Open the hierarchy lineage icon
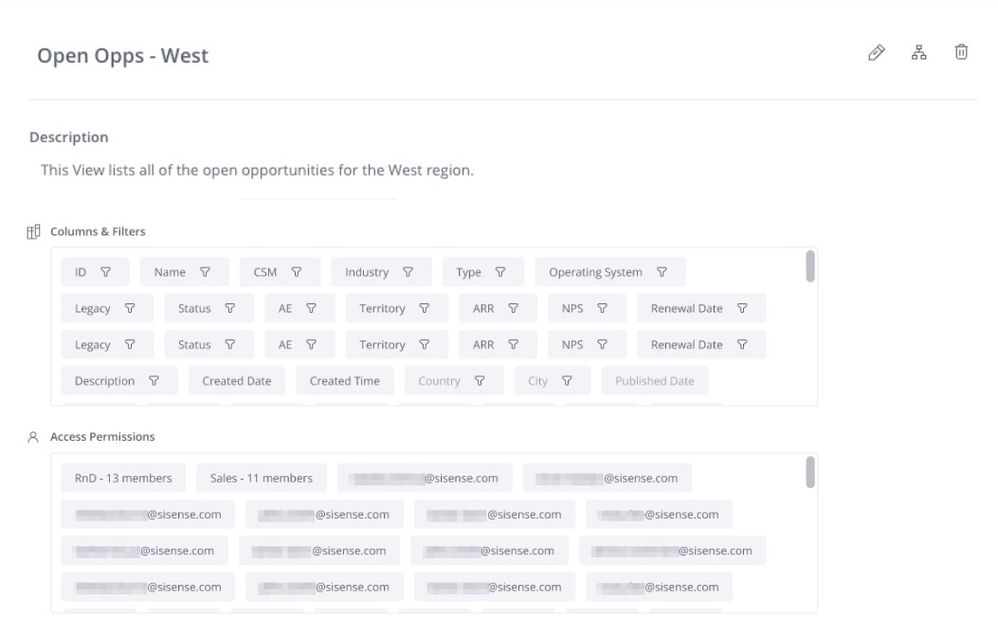The width and height of the screenshot is (998, 638). tap(919, 53)
